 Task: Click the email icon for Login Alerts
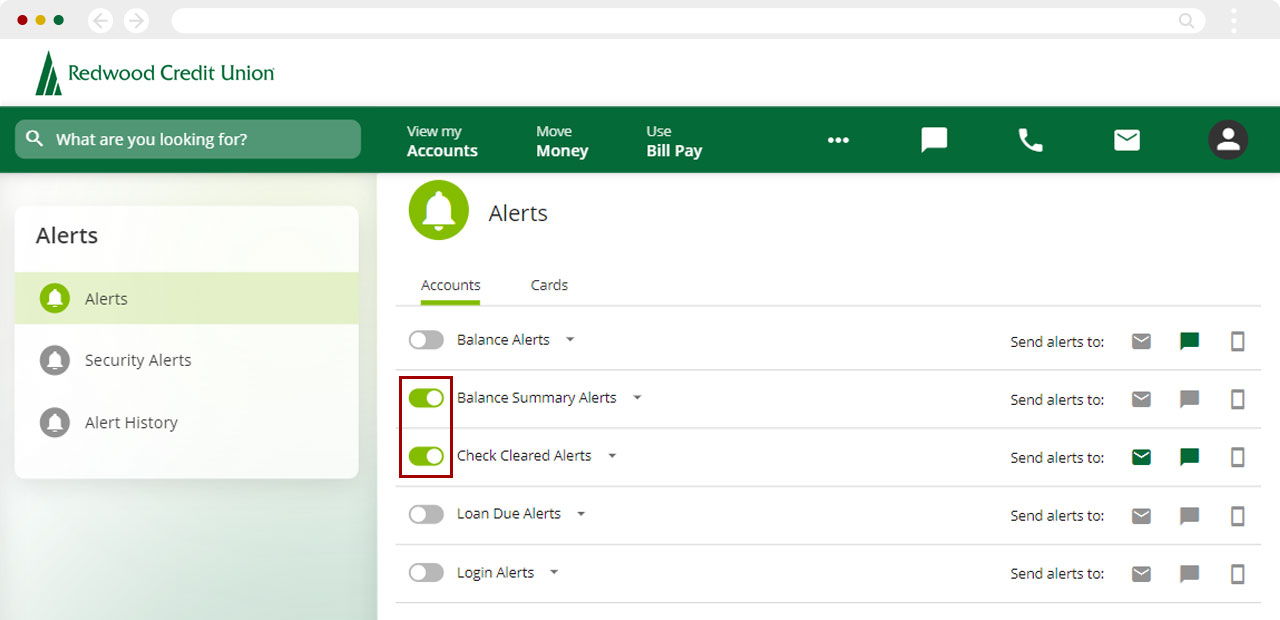pos(1141,573)
